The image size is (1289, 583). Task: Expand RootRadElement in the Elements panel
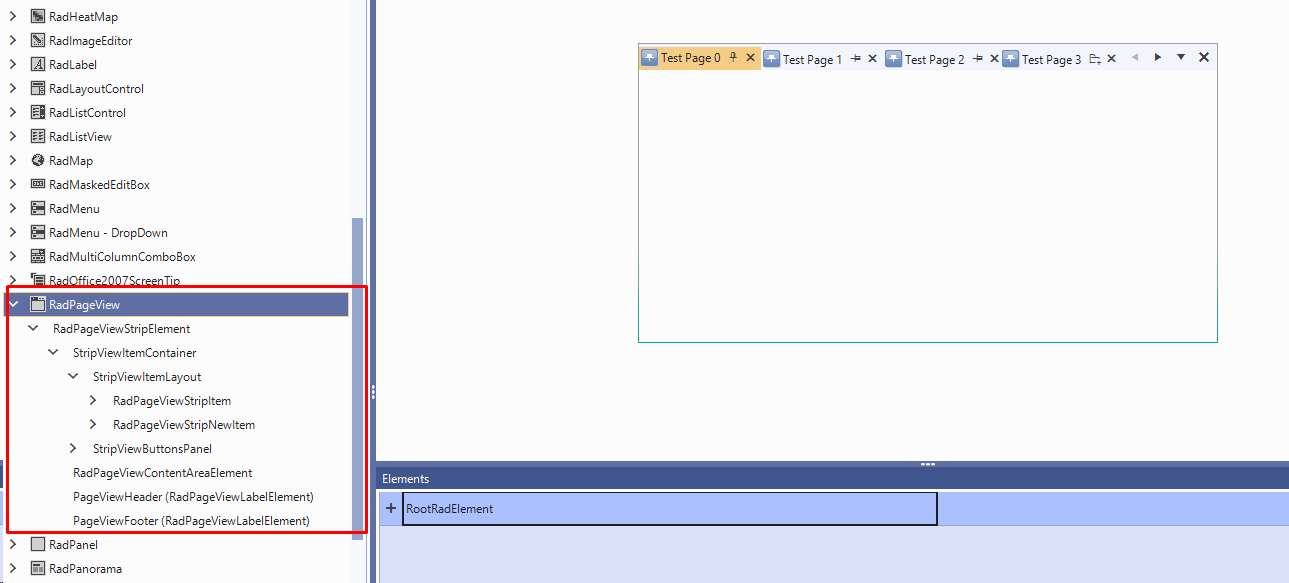tap(391, 508)
